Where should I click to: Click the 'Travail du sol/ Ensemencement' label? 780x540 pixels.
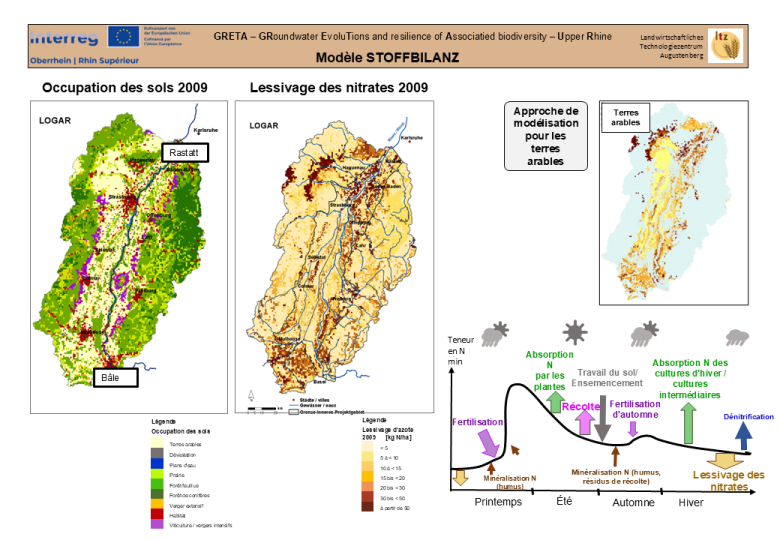(x=607, y=378)
